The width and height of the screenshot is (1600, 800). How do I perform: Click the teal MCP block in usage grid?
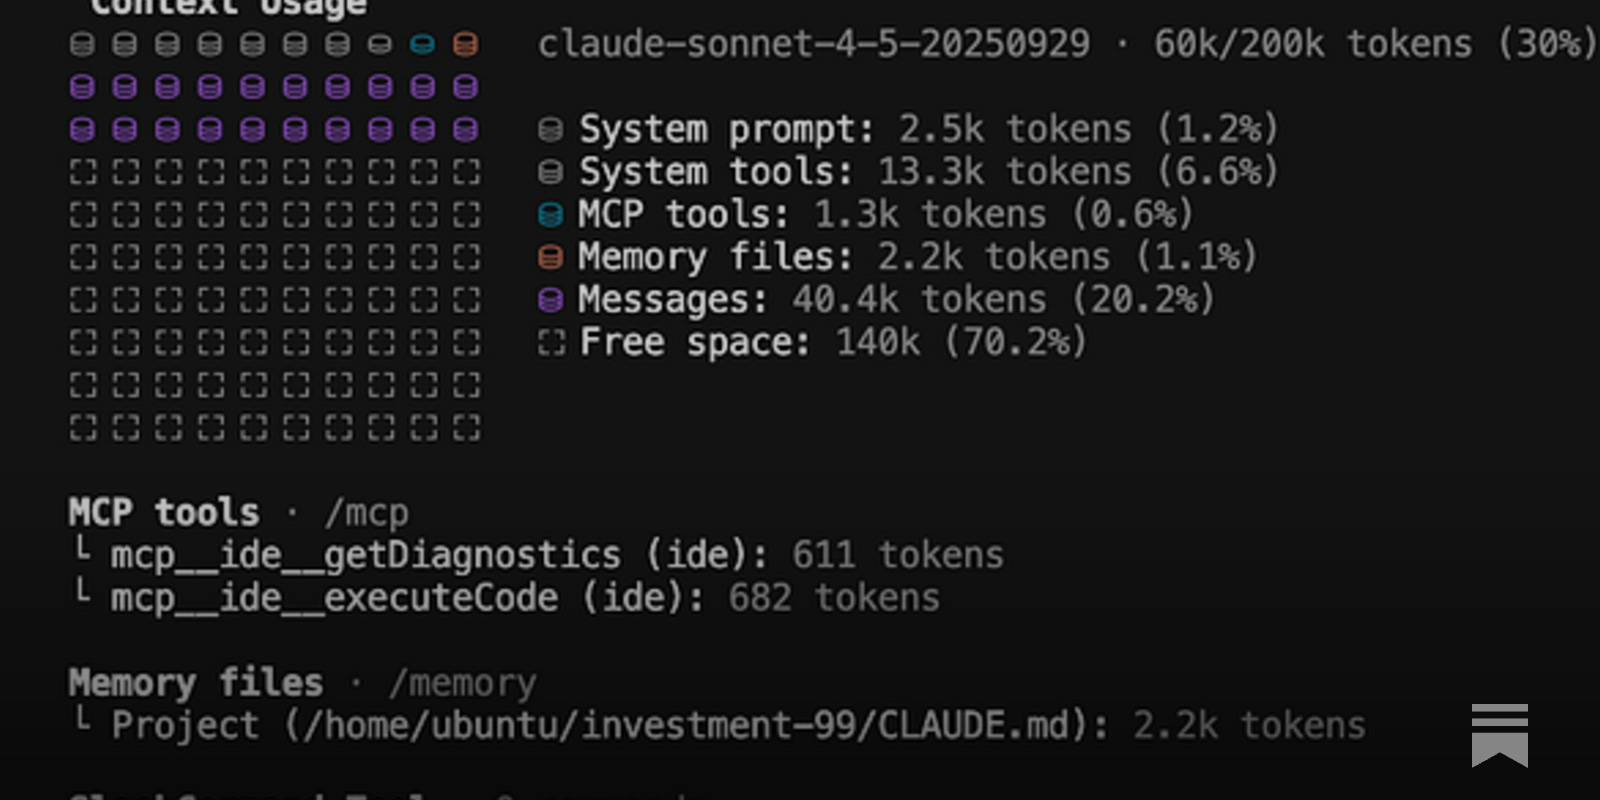click(x=423, y=44)
